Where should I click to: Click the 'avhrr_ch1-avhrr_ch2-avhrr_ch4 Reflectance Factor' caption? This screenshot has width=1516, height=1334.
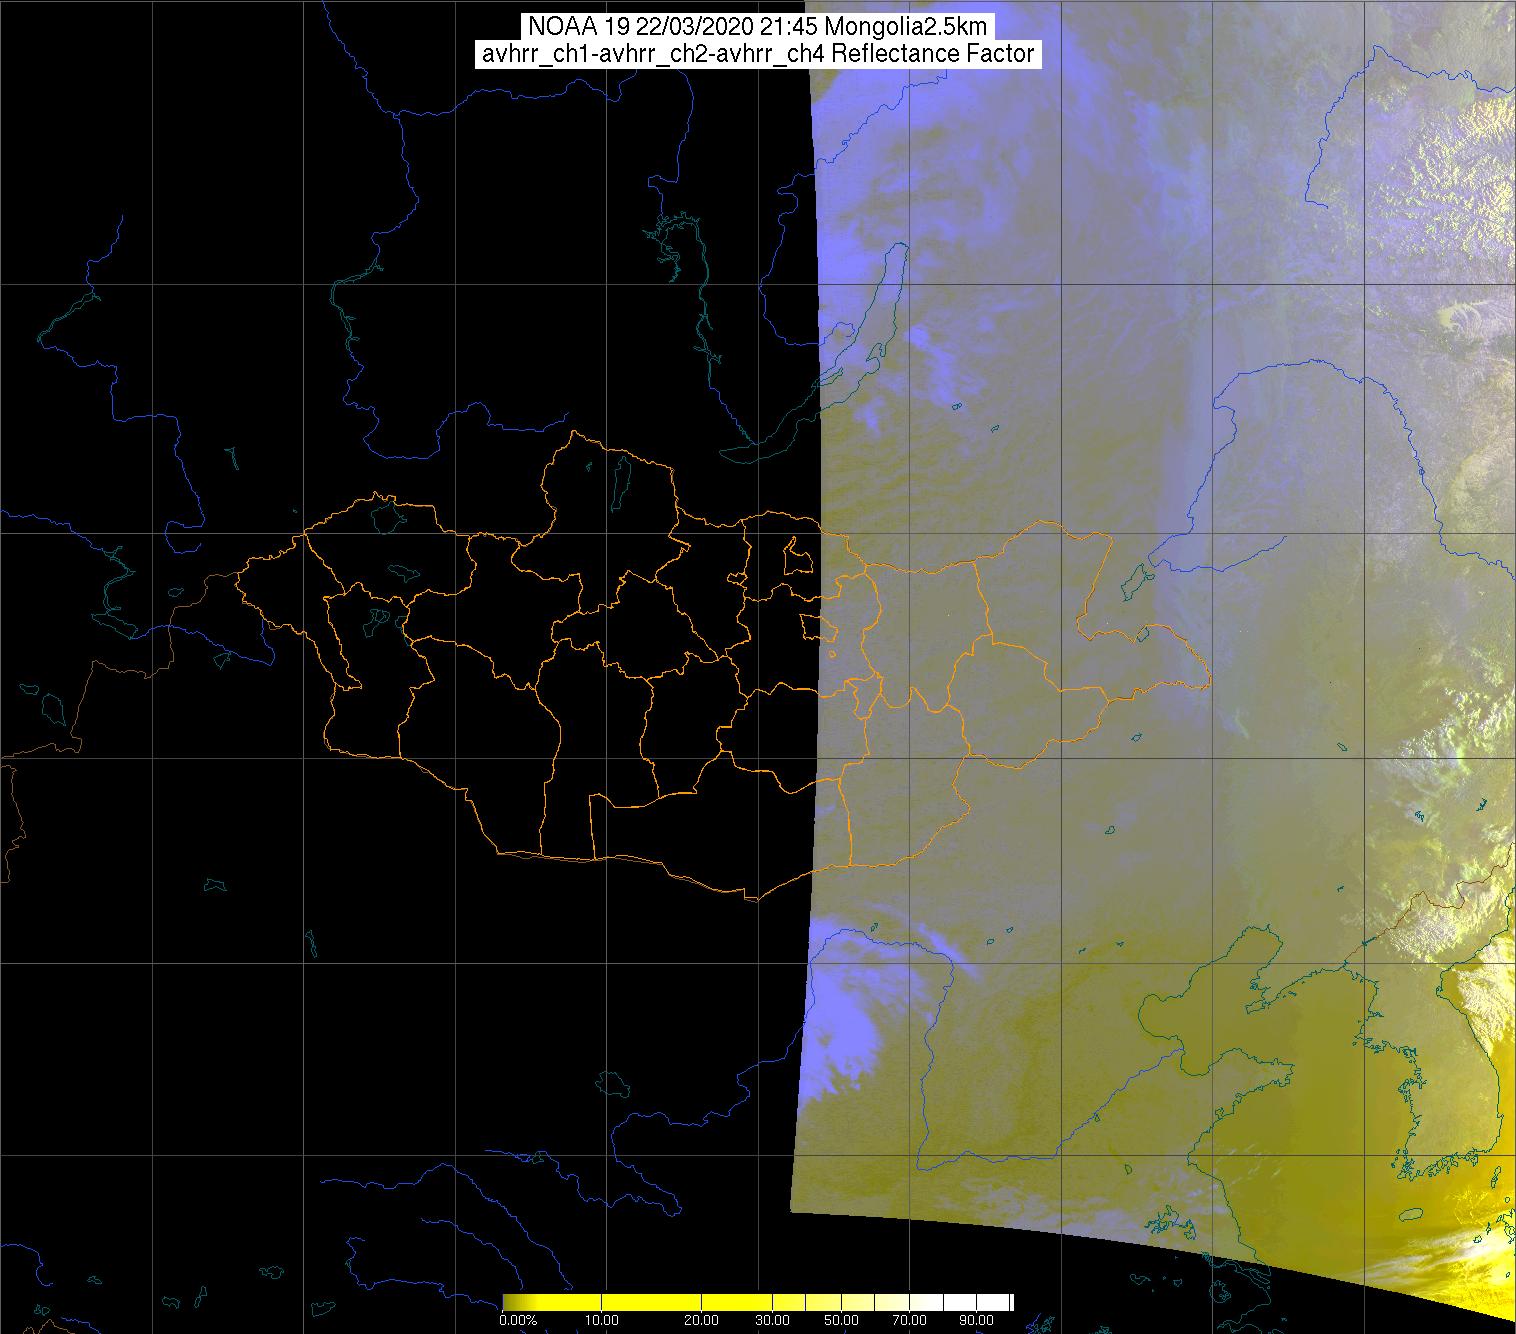click(758, 55)
